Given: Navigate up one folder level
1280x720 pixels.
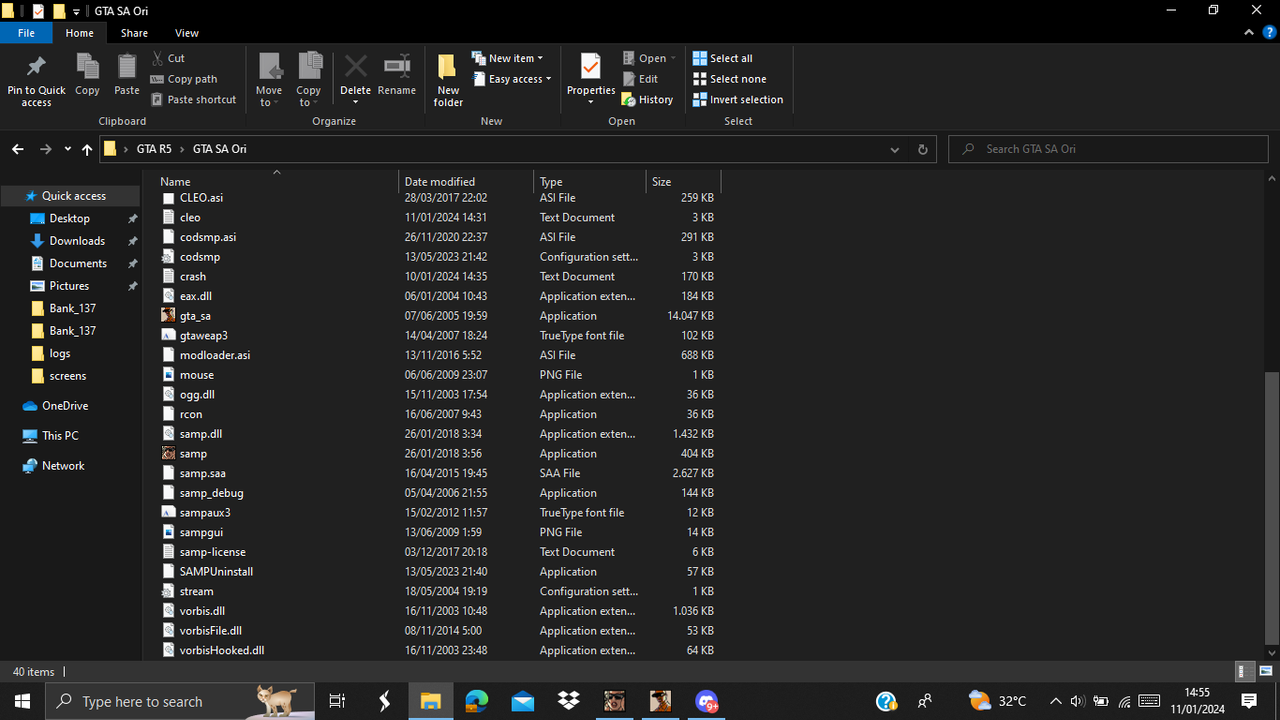Looking at the screenshot, I should click(x=87, y=149).
